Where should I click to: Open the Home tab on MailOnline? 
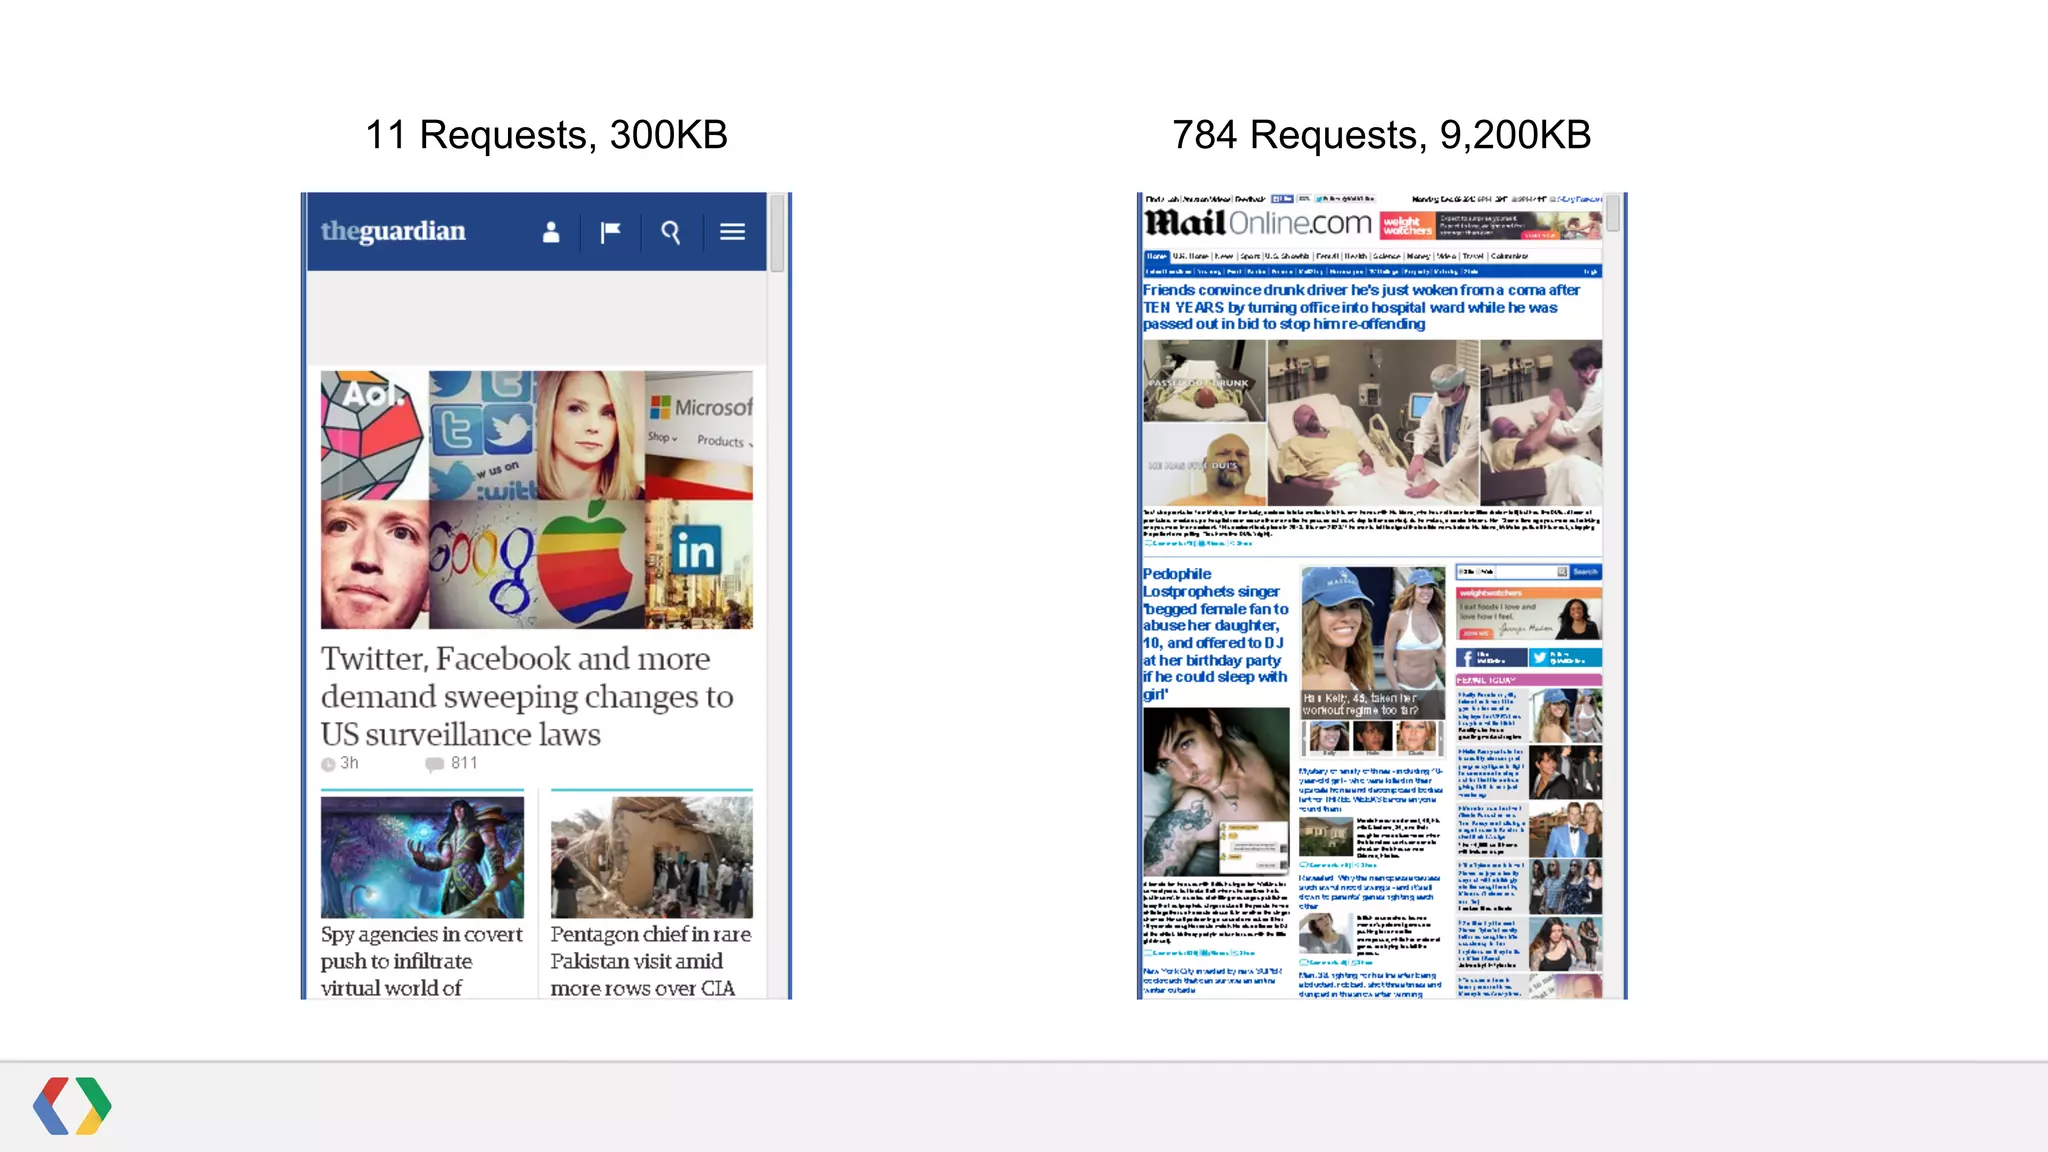click(1157, 256)
